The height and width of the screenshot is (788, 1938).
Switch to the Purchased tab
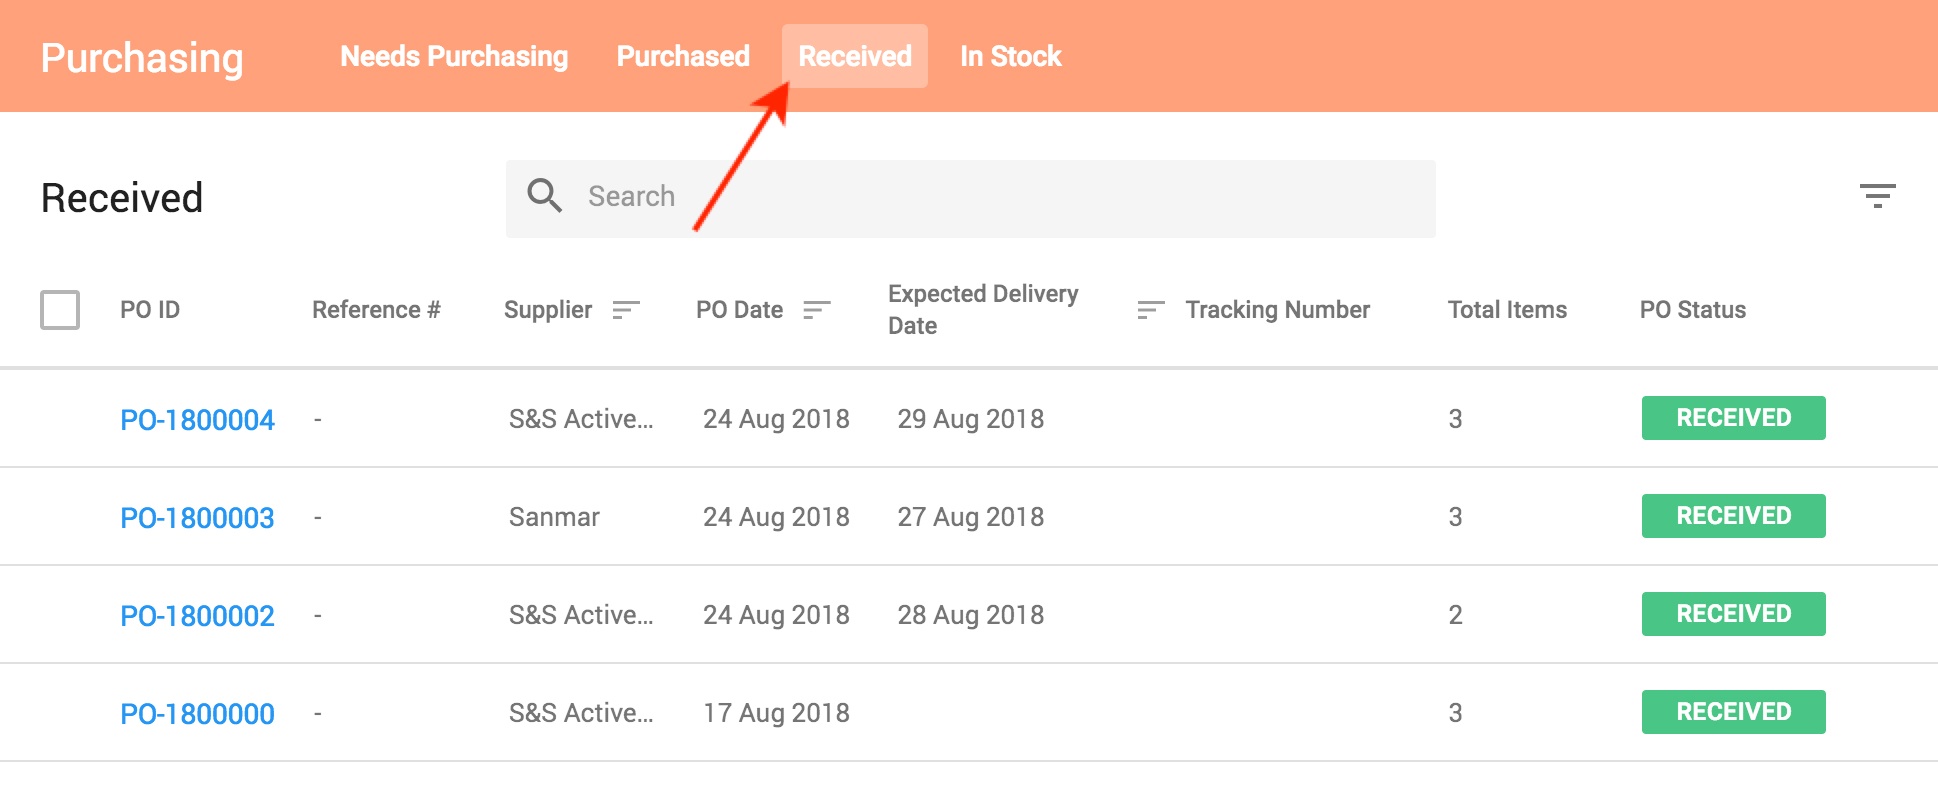click(x=682, y=56)
